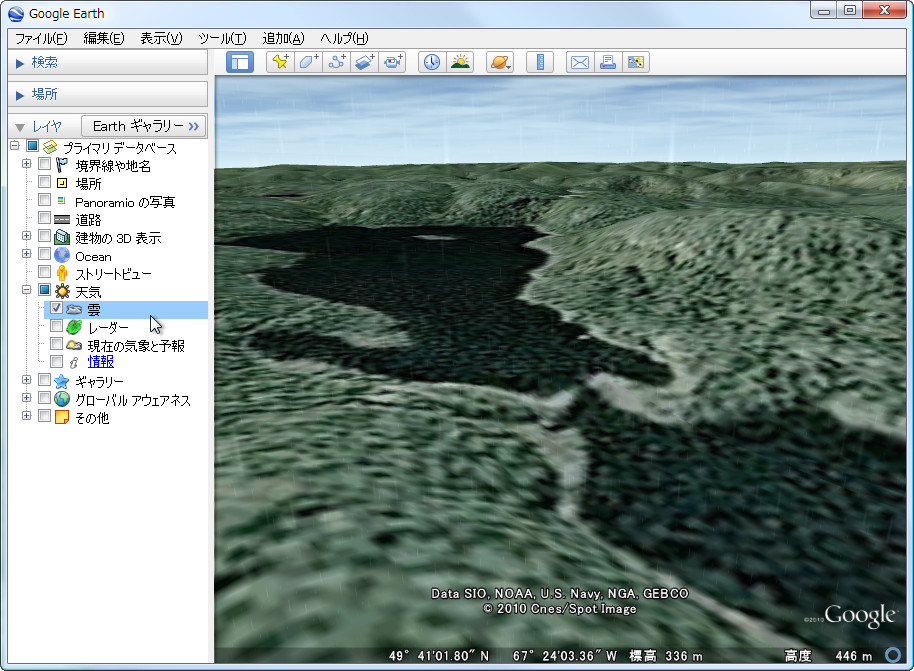Show historical imagery clock icon
The image size is (914, 671).
(x=432, y=62)
